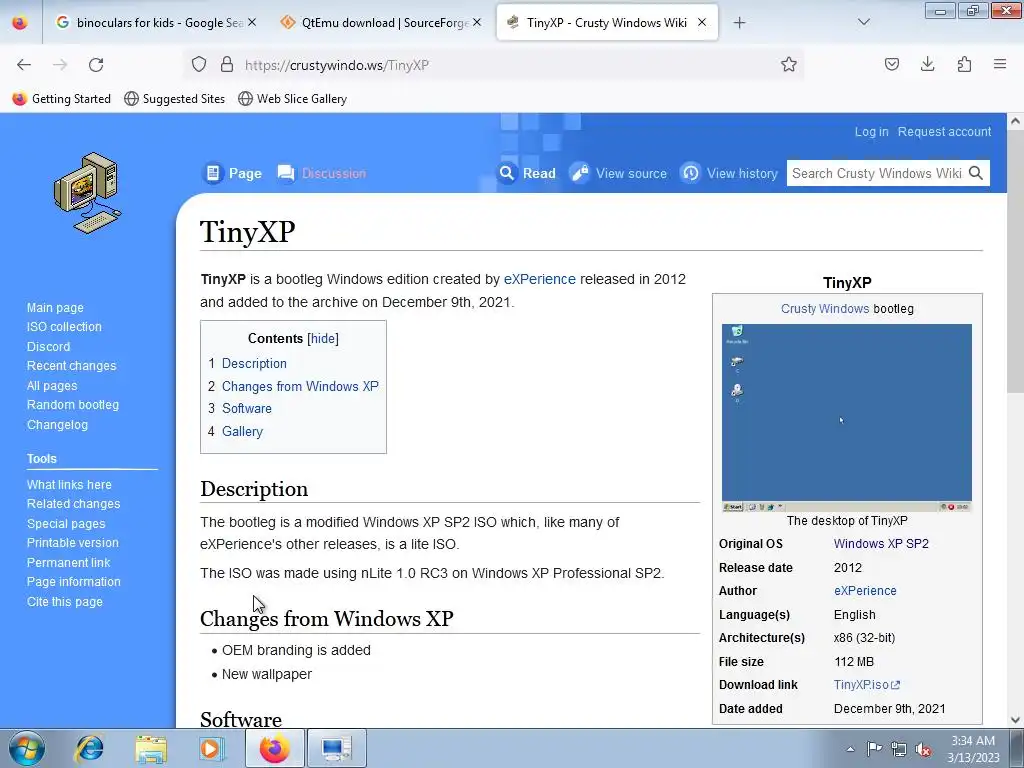Click the search magnifier in wiki search
This screenshot has width=1024, height=768.
[976, 173]
